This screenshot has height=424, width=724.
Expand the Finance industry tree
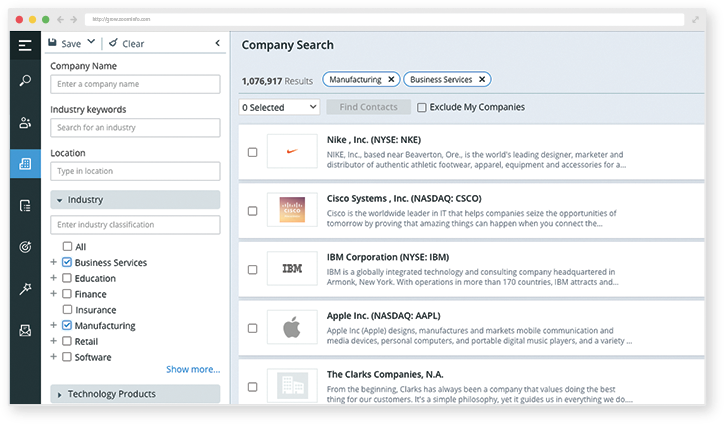[x=54, y=293]
